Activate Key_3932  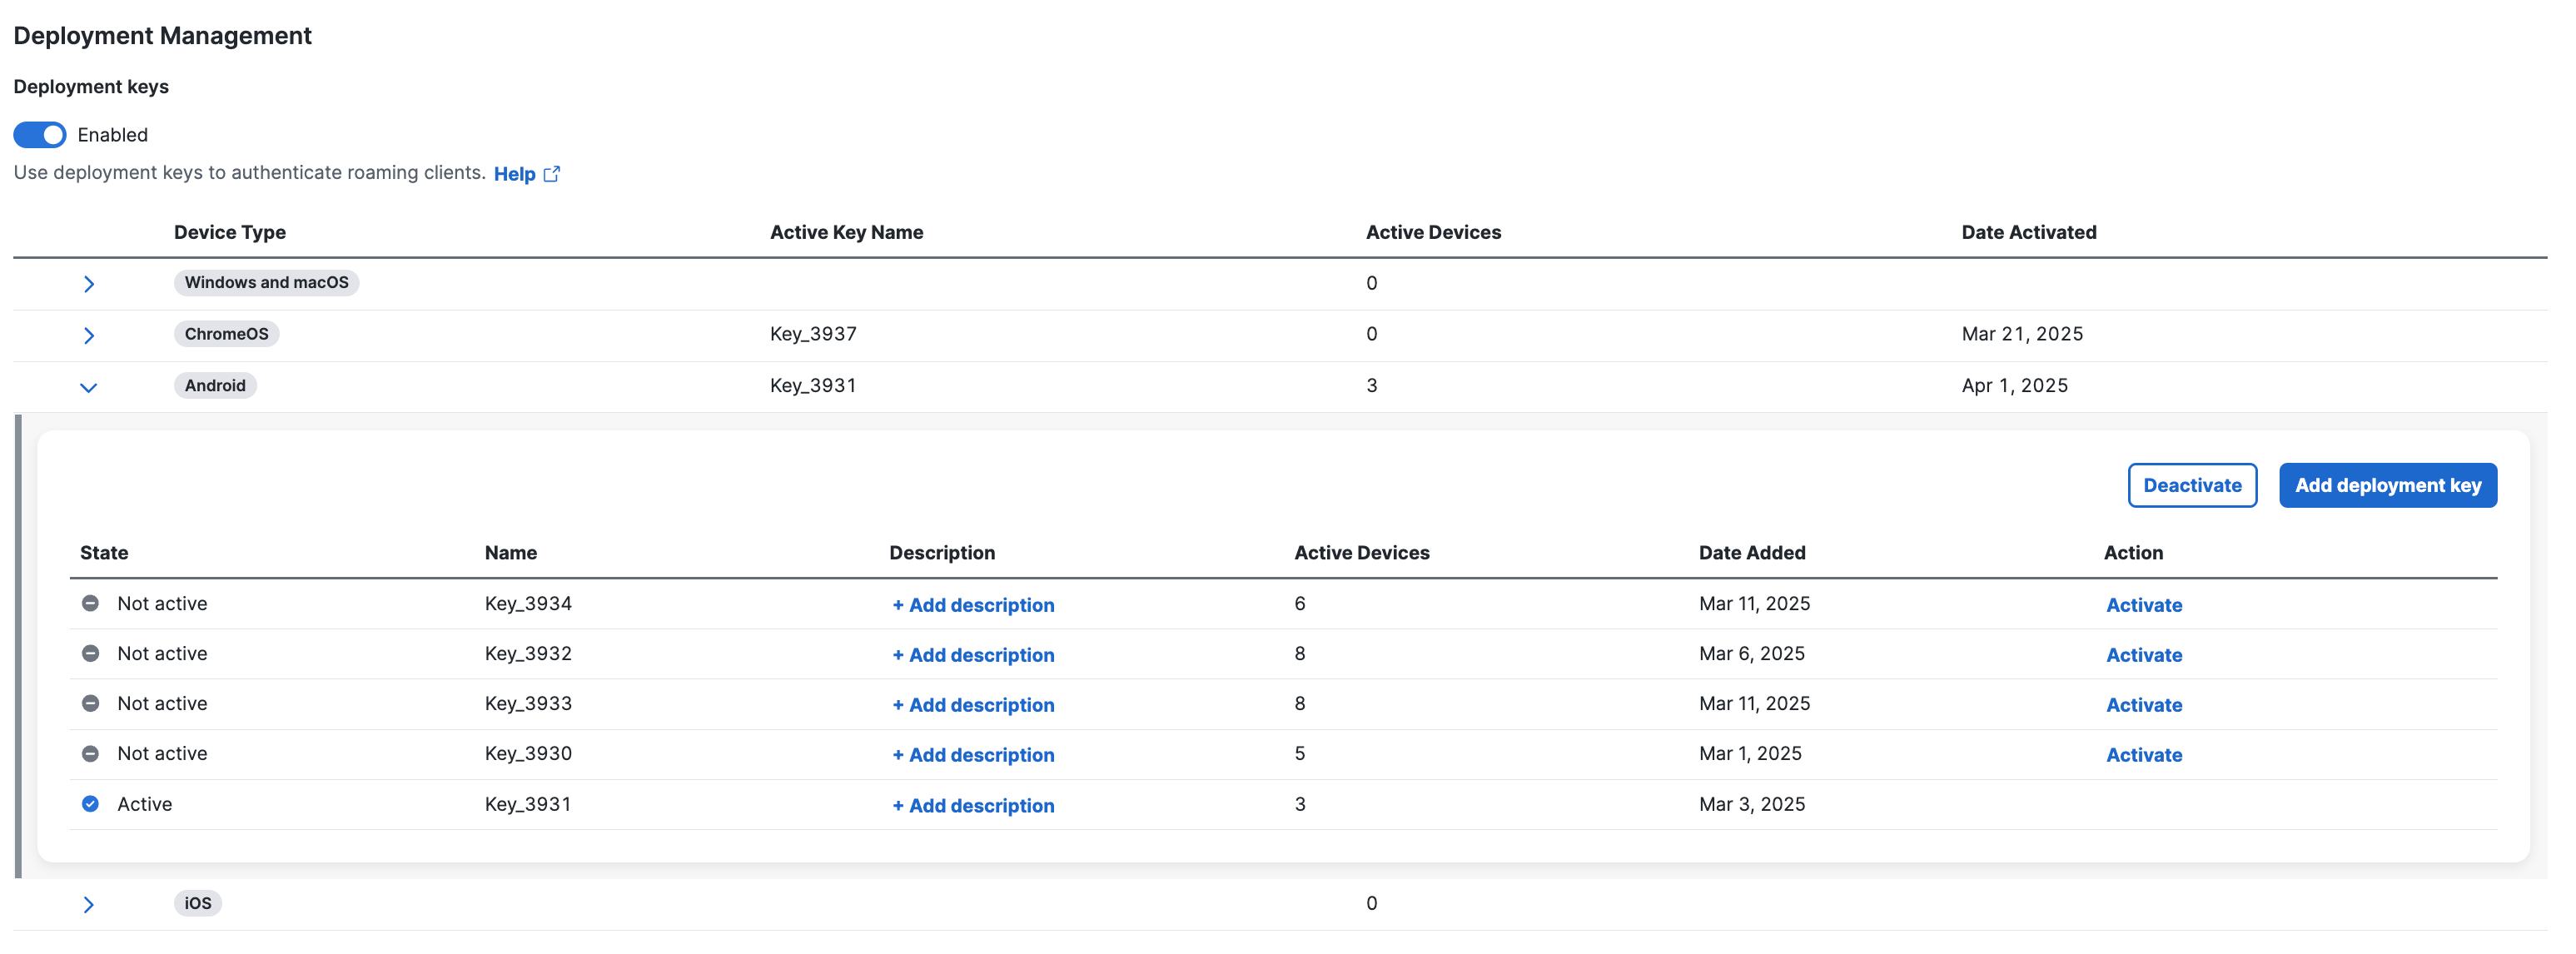click(x=2143, y=655)
